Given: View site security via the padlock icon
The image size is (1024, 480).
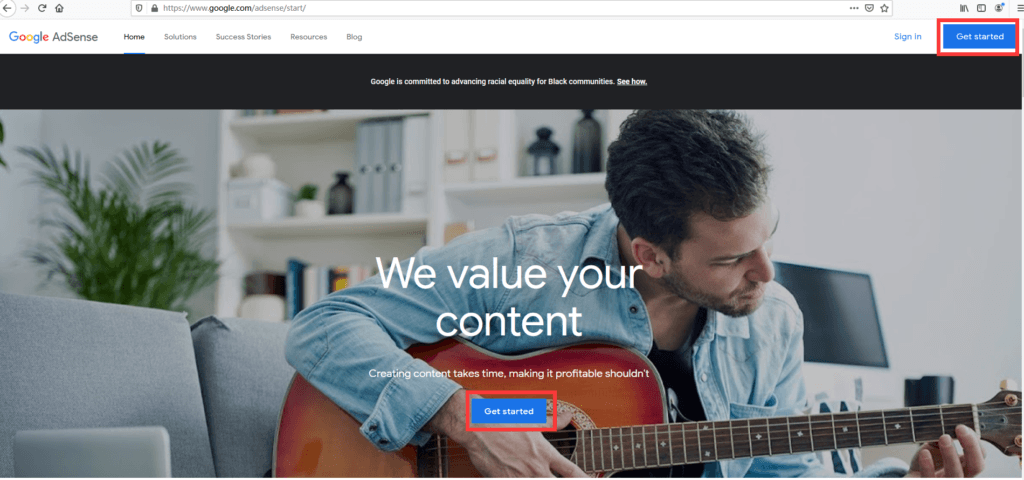Looking at the screenshot, I should 154,8.
